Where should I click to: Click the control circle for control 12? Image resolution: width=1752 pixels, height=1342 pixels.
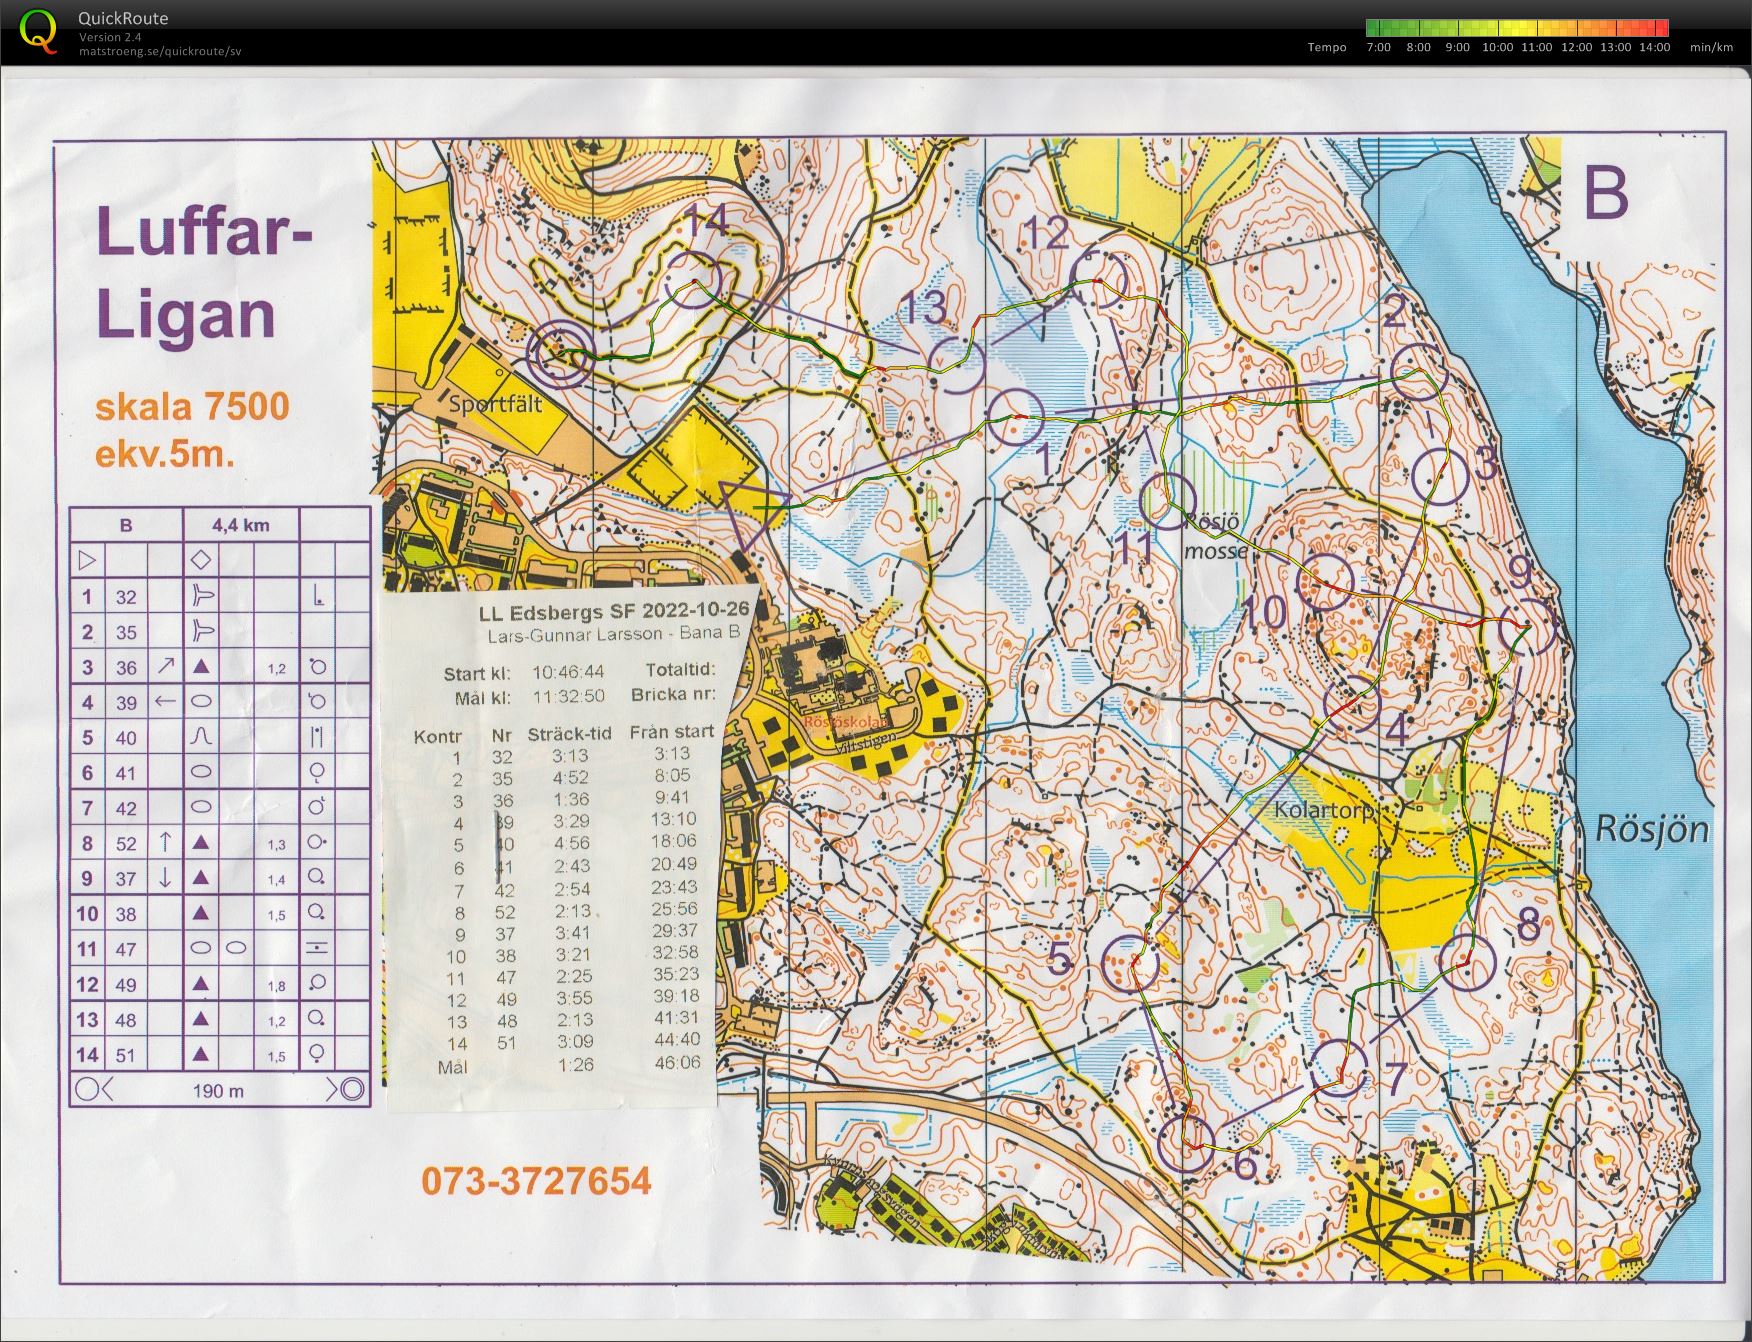(x=1099, y=279)
